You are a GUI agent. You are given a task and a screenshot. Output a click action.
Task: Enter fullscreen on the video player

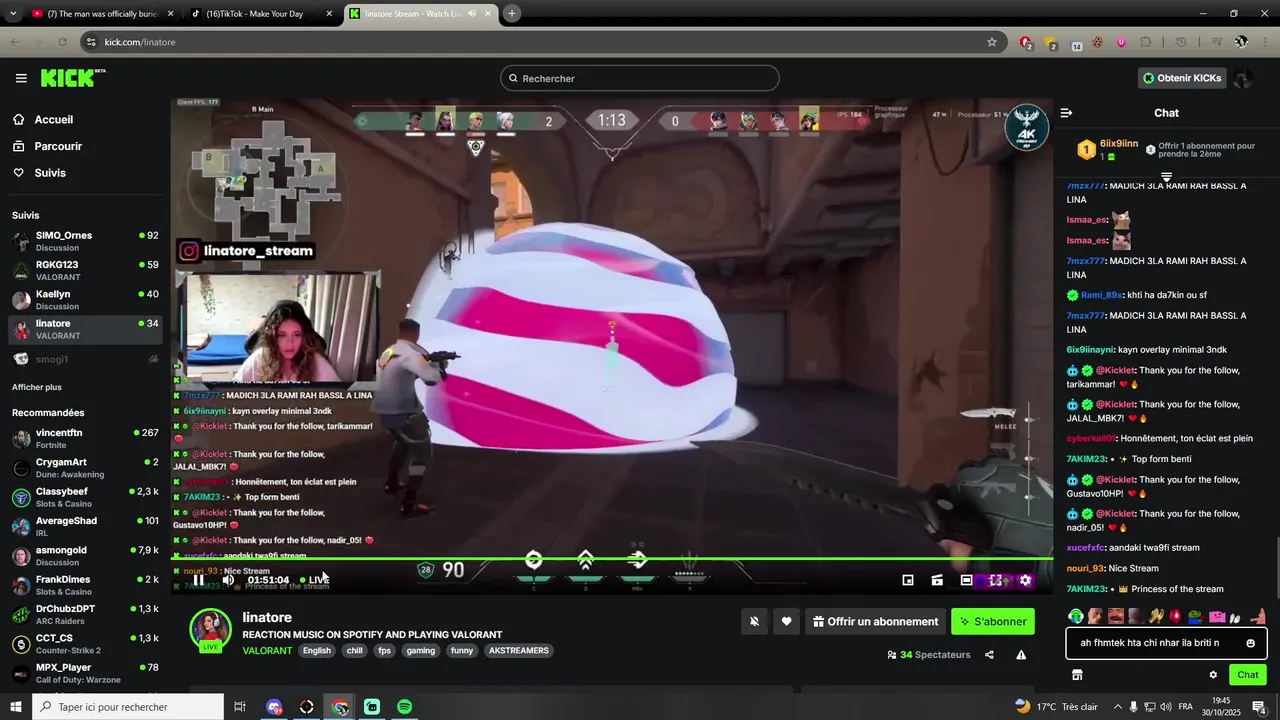[x=996, y=580]
